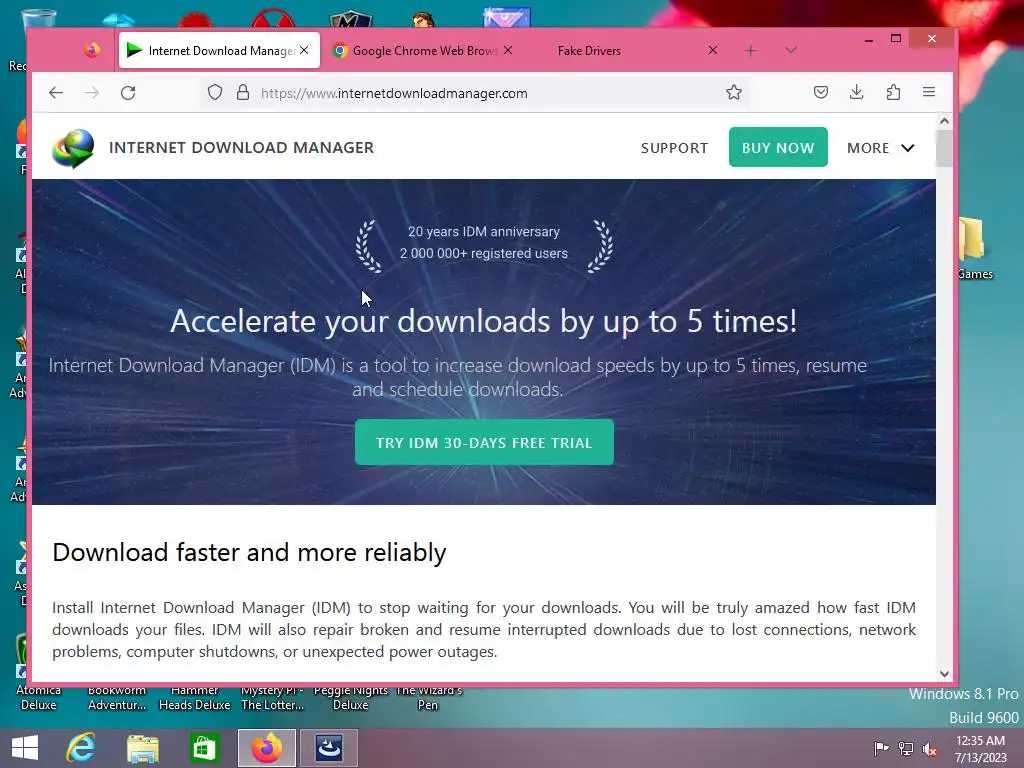The height and width of the screenshot is (768, 1024).
Task: Switch to the Internet Download Manager tab
Action: pyautogui.click(x=219, y=50)
